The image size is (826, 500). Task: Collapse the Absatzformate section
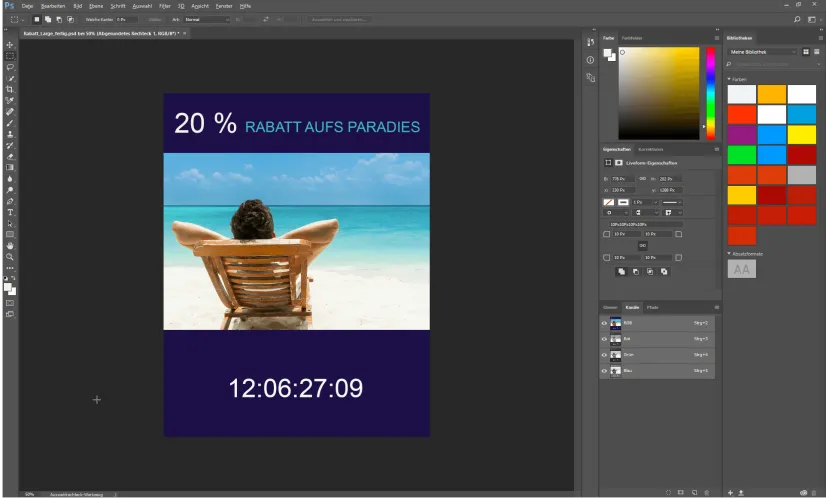coord(729,254)
